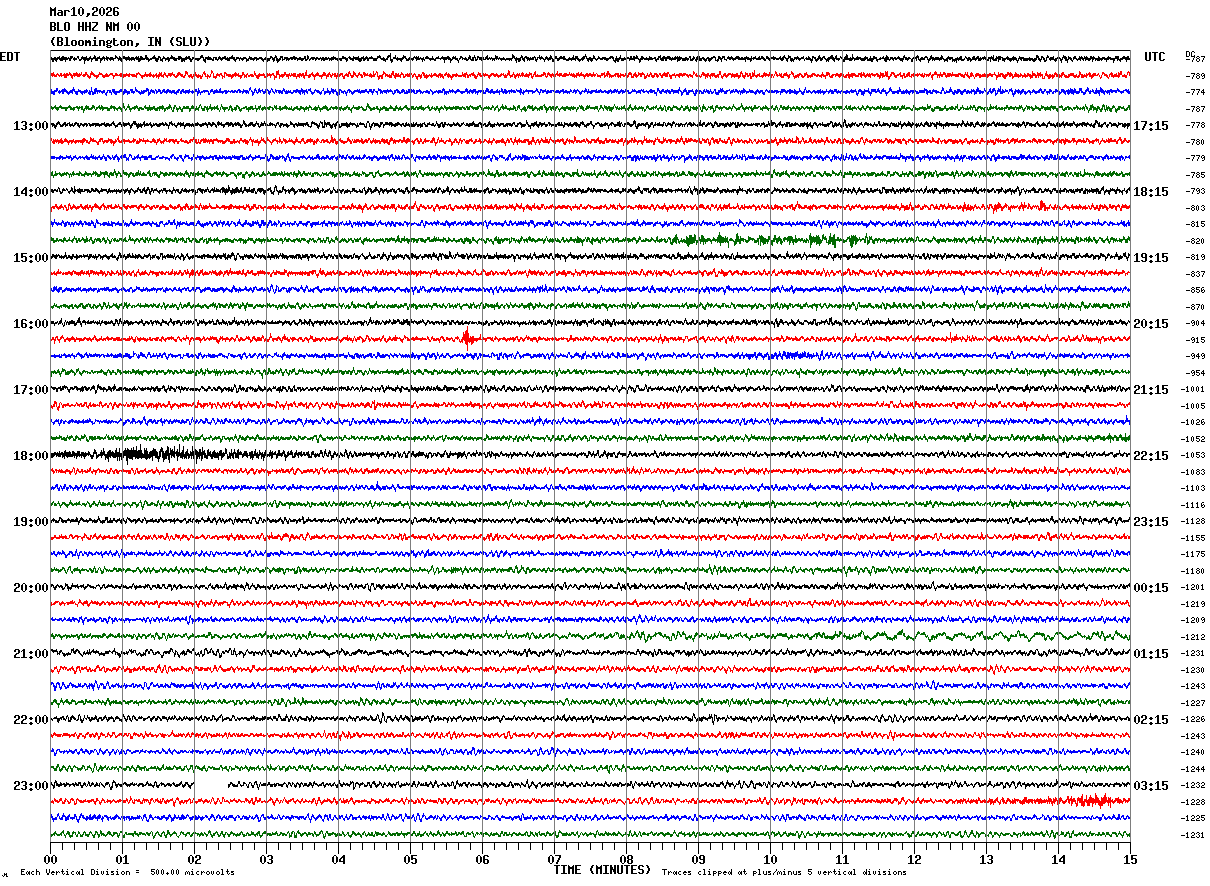This screenshot has width=1210, height=886.
Task: Click the '10' minute tick label
Action: 770,859
